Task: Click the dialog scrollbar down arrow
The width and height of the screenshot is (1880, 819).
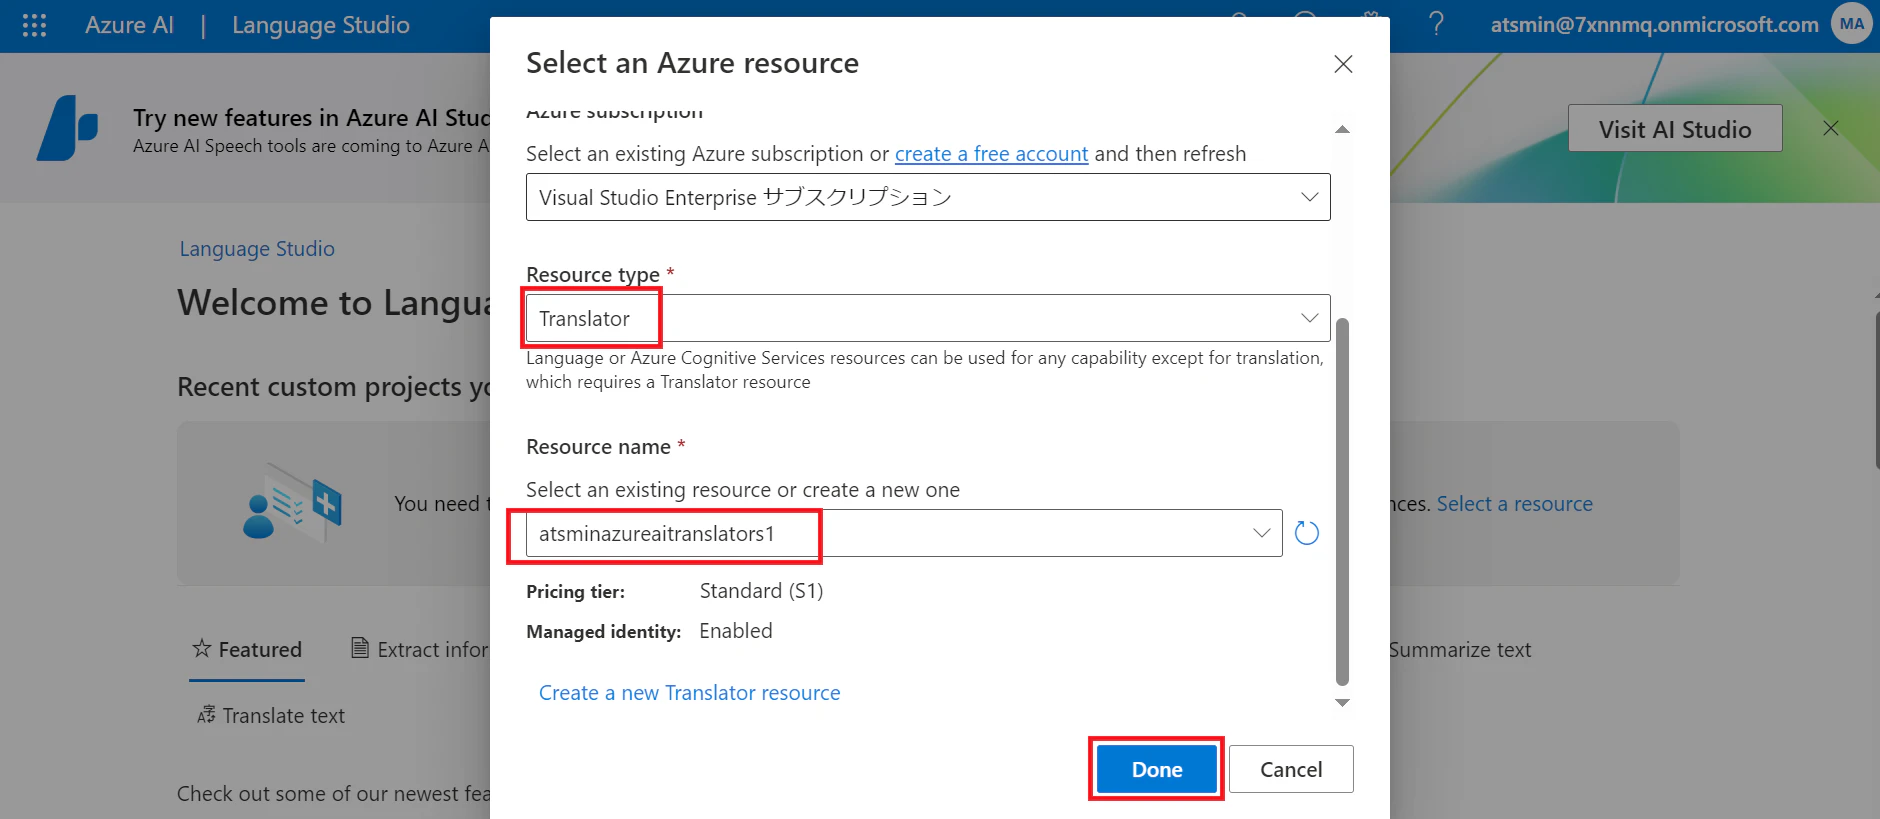Action: pyautogui.click(x=1342, y=703)
